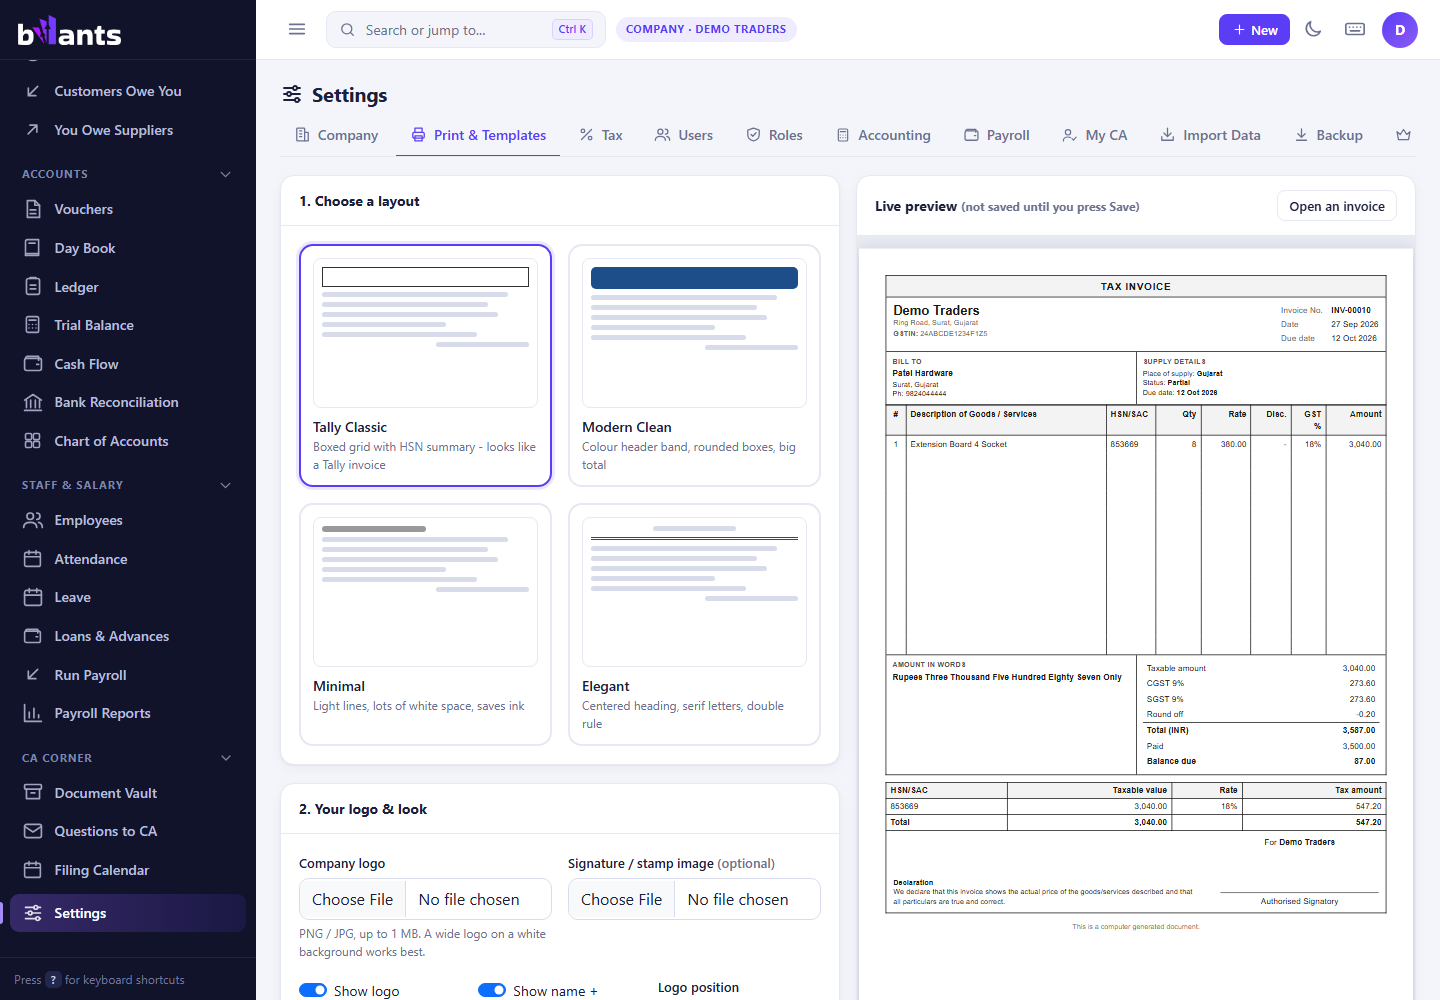The width and height of the screenshot is (1440, 1000).
Task: Collapse the Staff & Salary section
Action: (x=226, y=485)
